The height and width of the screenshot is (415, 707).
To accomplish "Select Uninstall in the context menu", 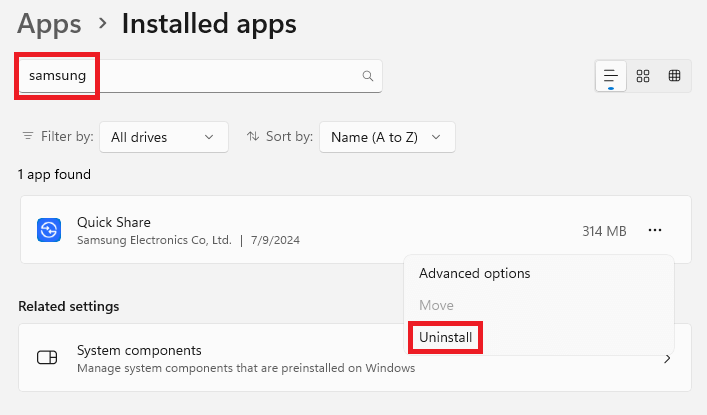I will coord(445,338).
